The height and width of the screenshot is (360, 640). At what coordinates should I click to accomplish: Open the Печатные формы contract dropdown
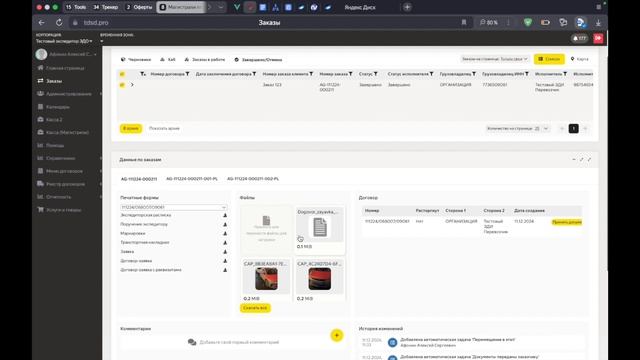[x=173, y=207]
